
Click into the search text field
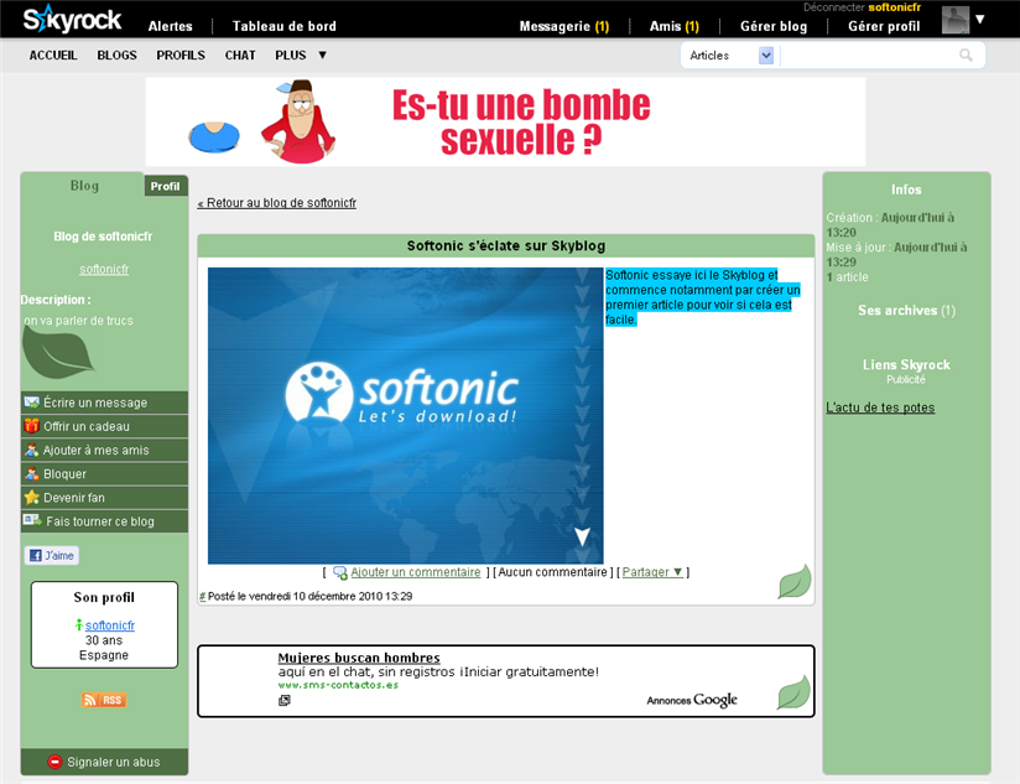pyautogui.click(x=868, y=55)
